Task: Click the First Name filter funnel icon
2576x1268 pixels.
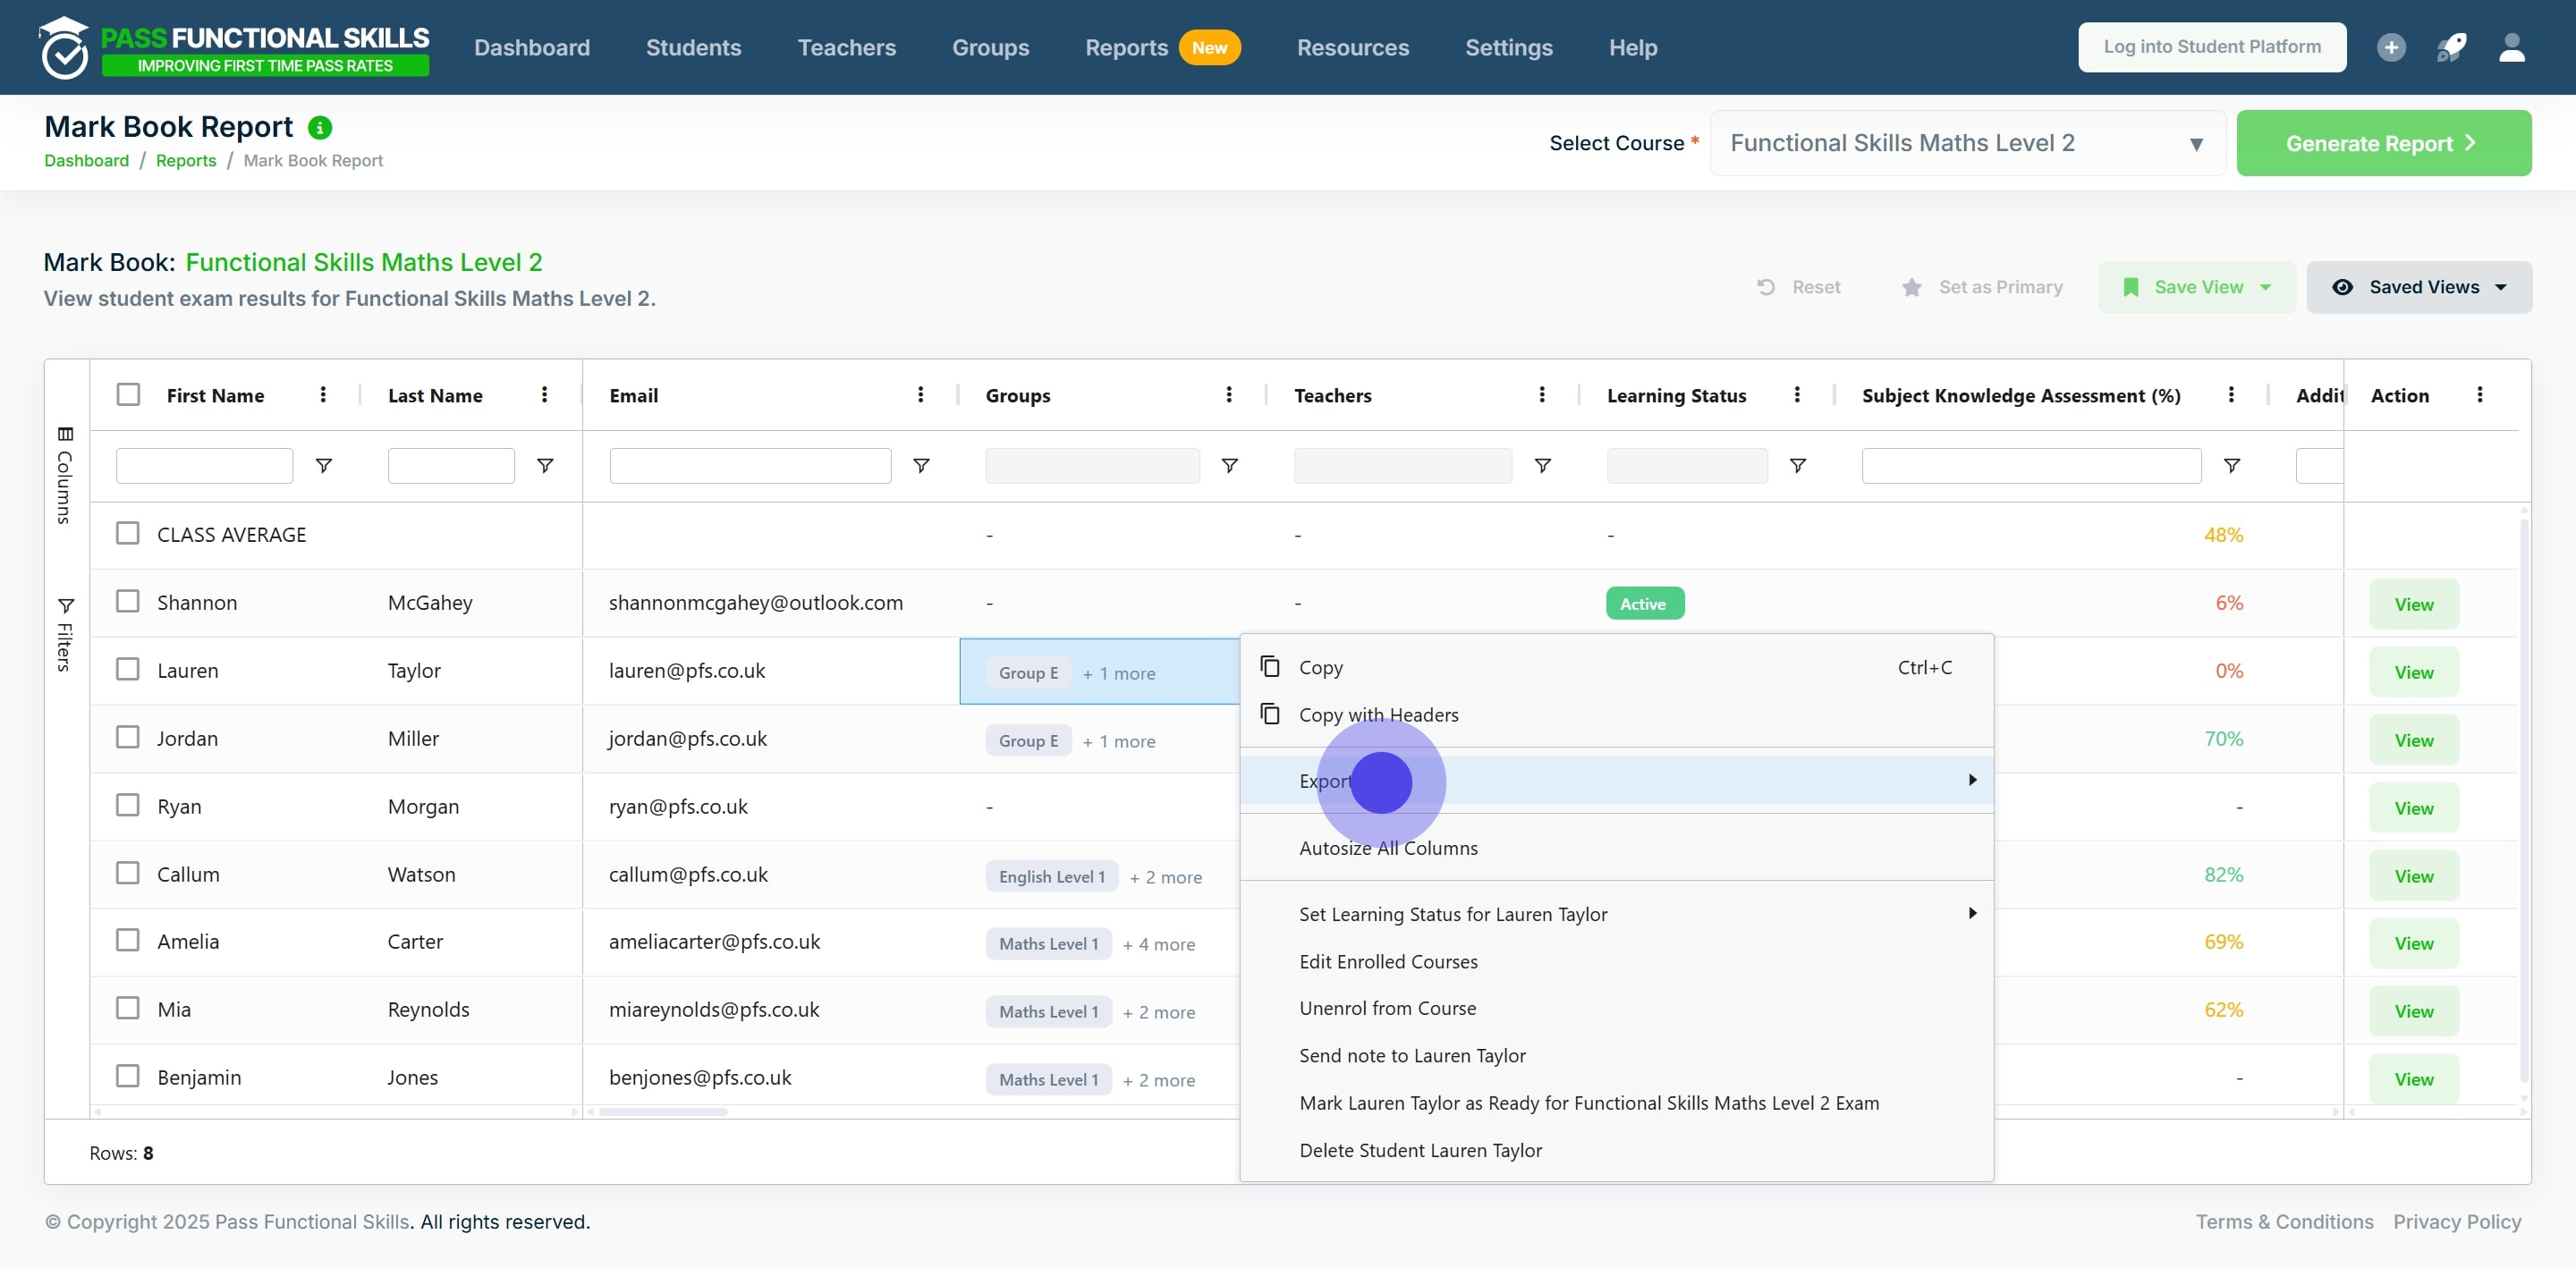Action: pyautogui.click(x=324, y=466)
